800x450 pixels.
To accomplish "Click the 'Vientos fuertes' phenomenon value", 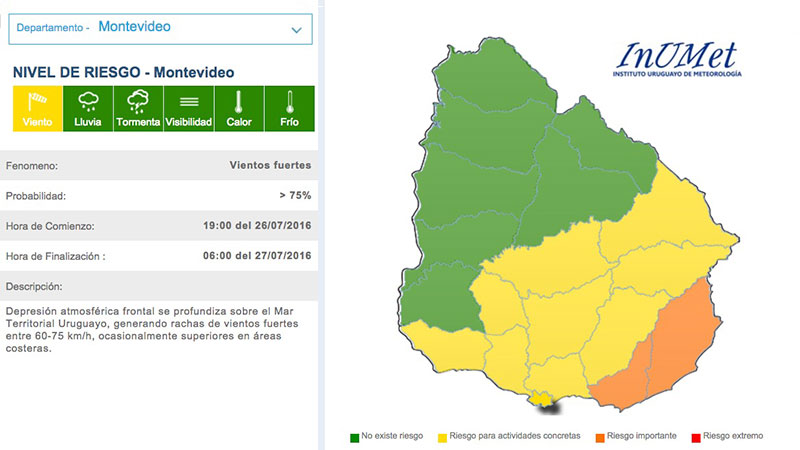I will pos(270,165).
